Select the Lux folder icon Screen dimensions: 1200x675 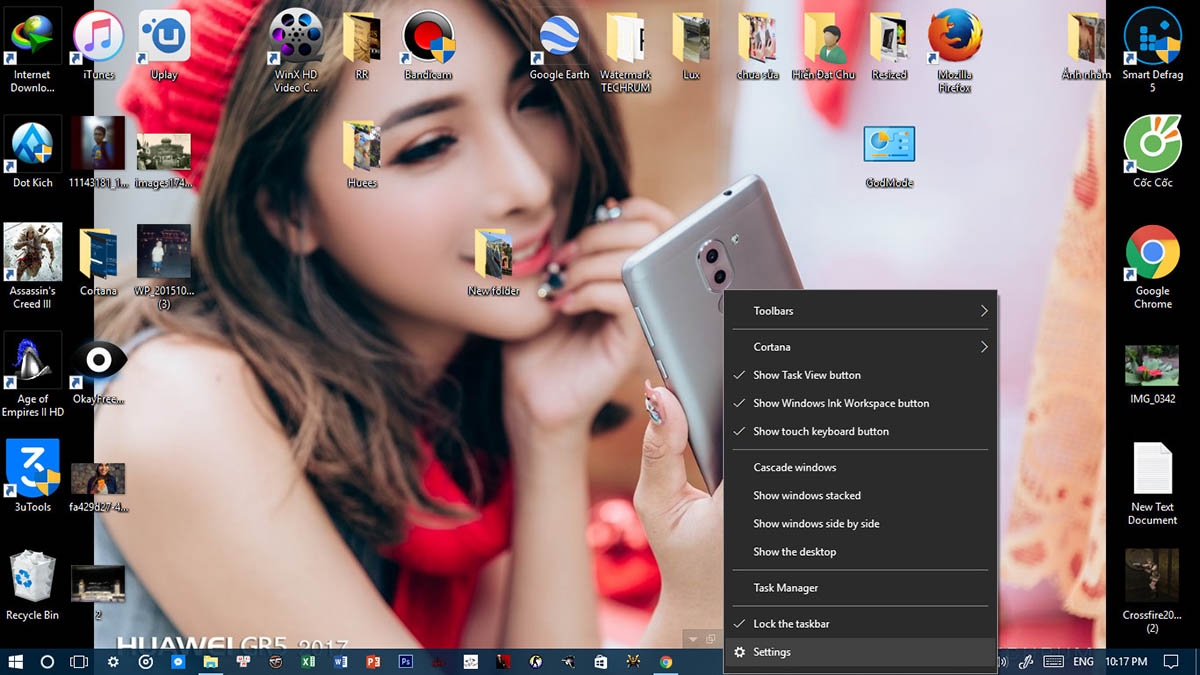click(x=691, y=45)
